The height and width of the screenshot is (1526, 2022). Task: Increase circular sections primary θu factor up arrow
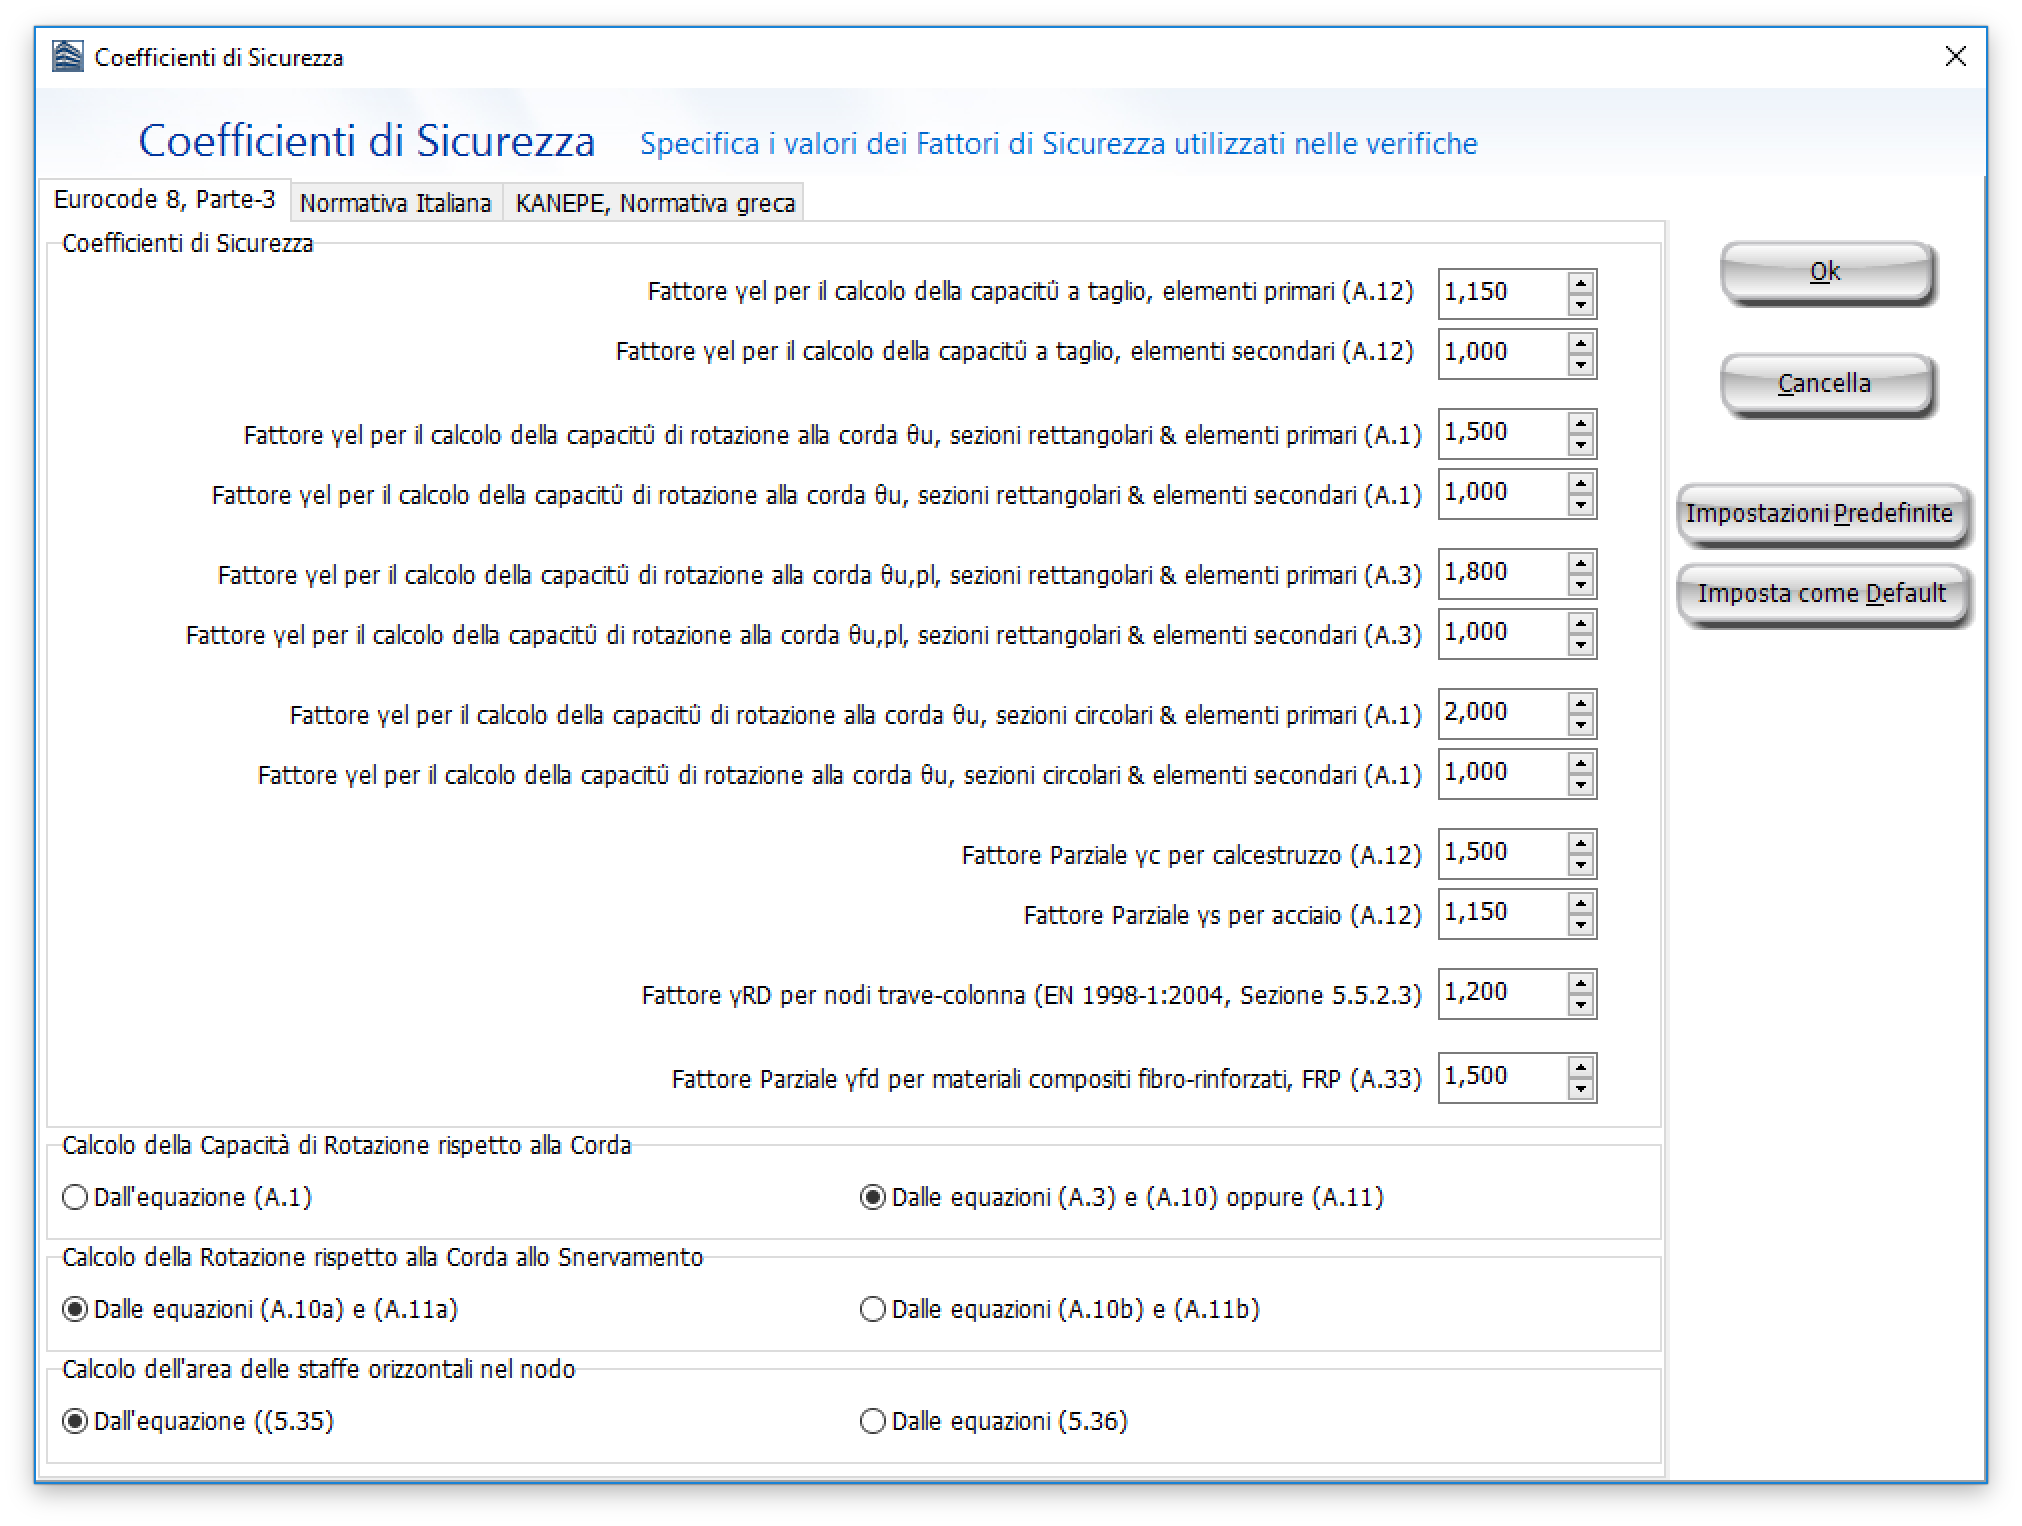1580,703
